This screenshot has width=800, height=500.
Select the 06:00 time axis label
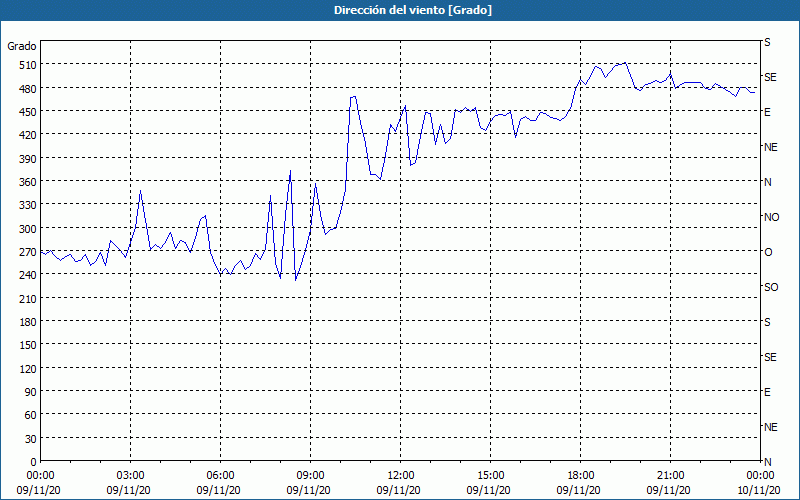click(x=220, y=476)
